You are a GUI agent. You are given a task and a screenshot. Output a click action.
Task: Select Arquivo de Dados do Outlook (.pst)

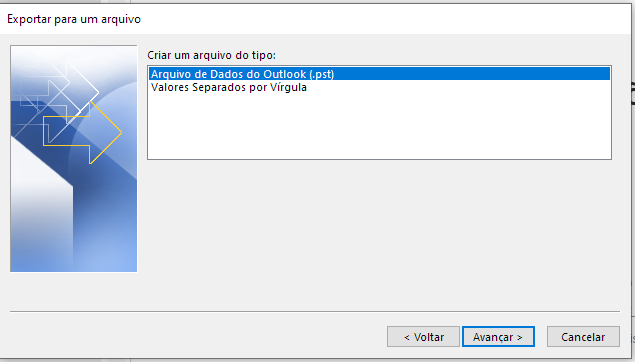379,74
